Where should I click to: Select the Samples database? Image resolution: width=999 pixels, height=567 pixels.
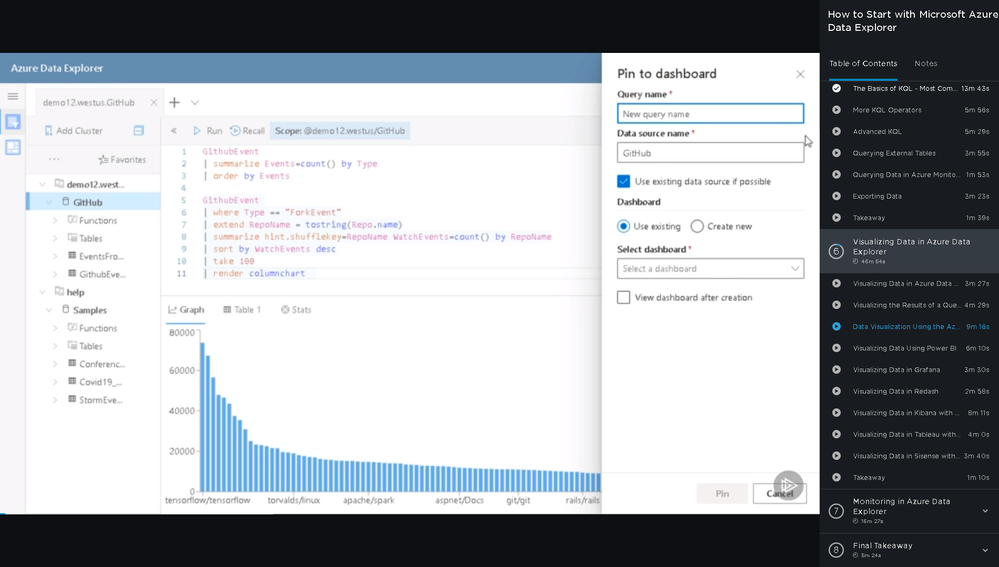pyautogui.click(x=89, y=310)
